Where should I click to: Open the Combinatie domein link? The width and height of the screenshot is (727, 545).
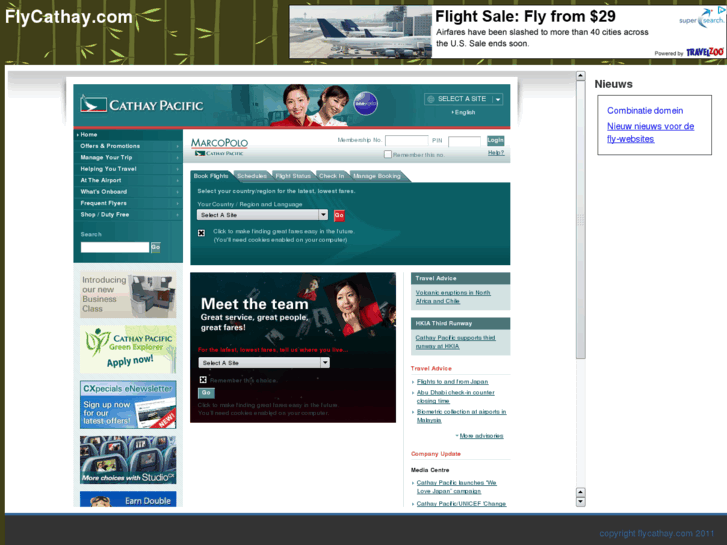645,111
